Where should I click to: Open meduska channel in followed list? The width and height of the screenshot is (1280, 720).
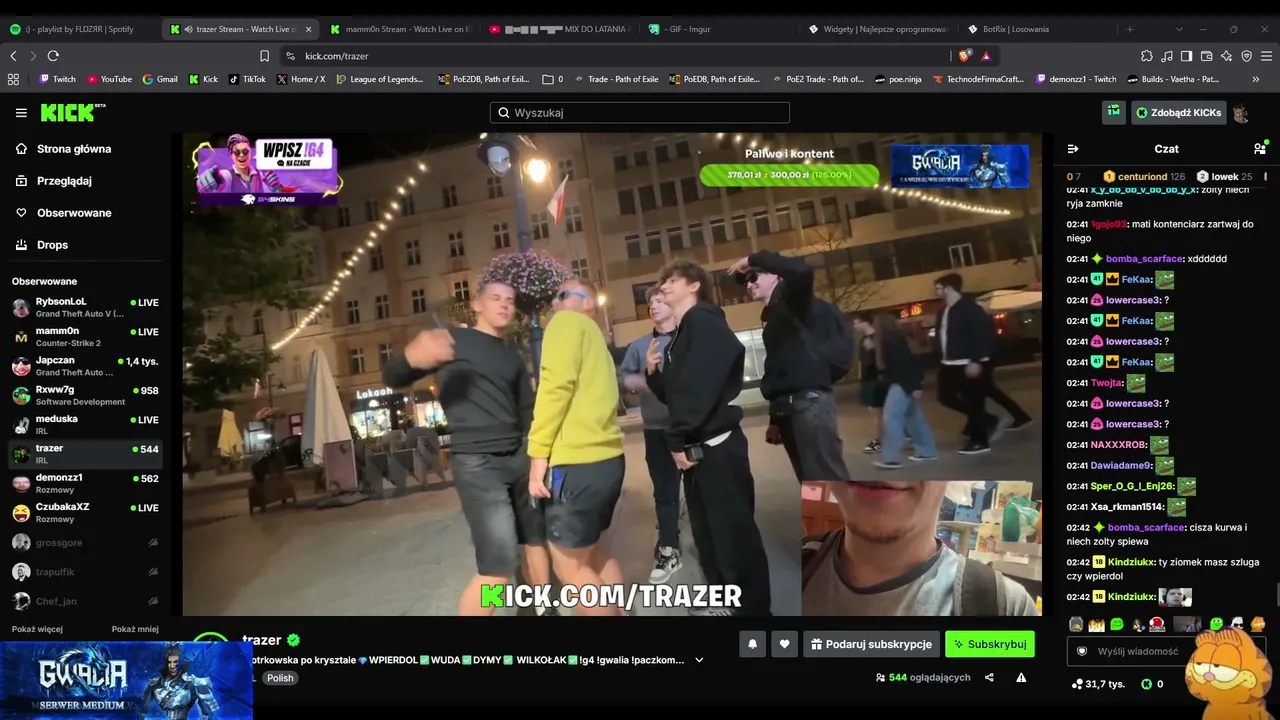click(x=85, y=425)
